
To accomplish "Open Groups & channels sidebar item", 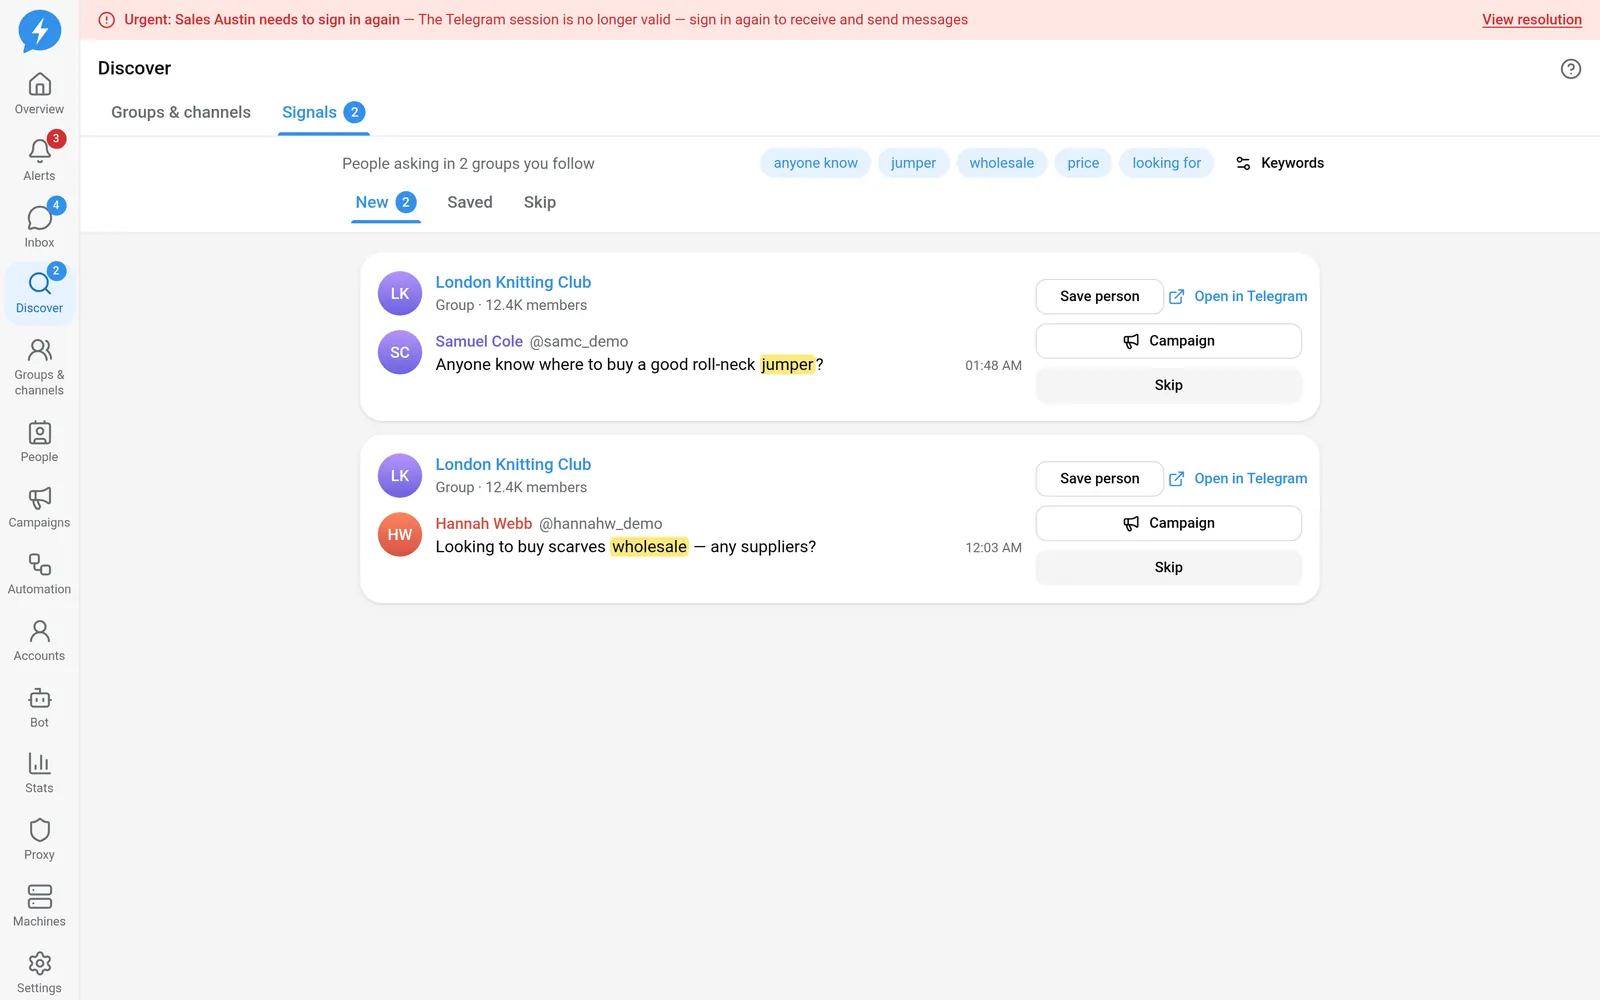I will click(x=40, y=366).
